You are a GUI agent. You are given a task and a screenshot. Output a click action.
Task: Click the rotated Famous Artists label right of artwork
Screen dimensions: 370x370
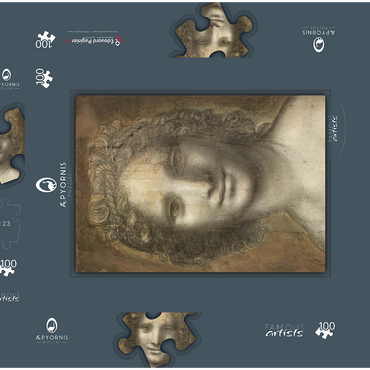[333, 128]
